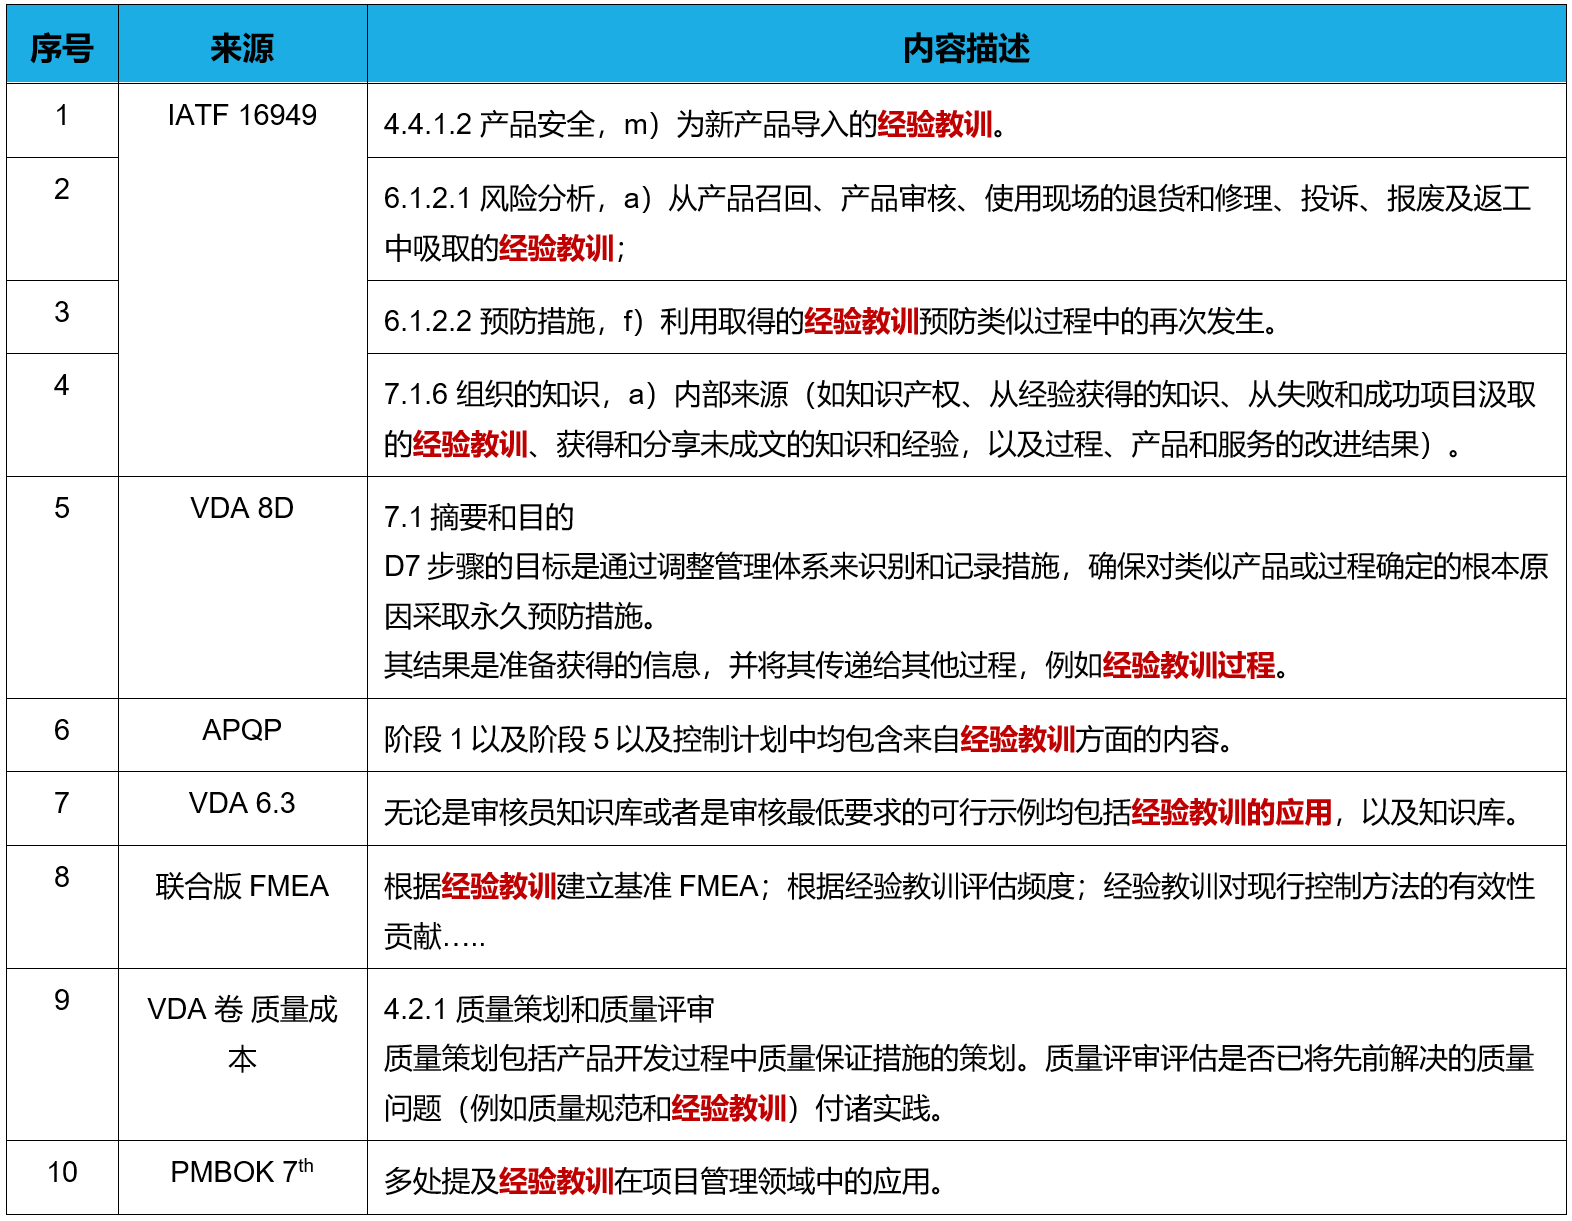Click the "内容描述" header cell
The image size is (1572, 1221).
966,47
